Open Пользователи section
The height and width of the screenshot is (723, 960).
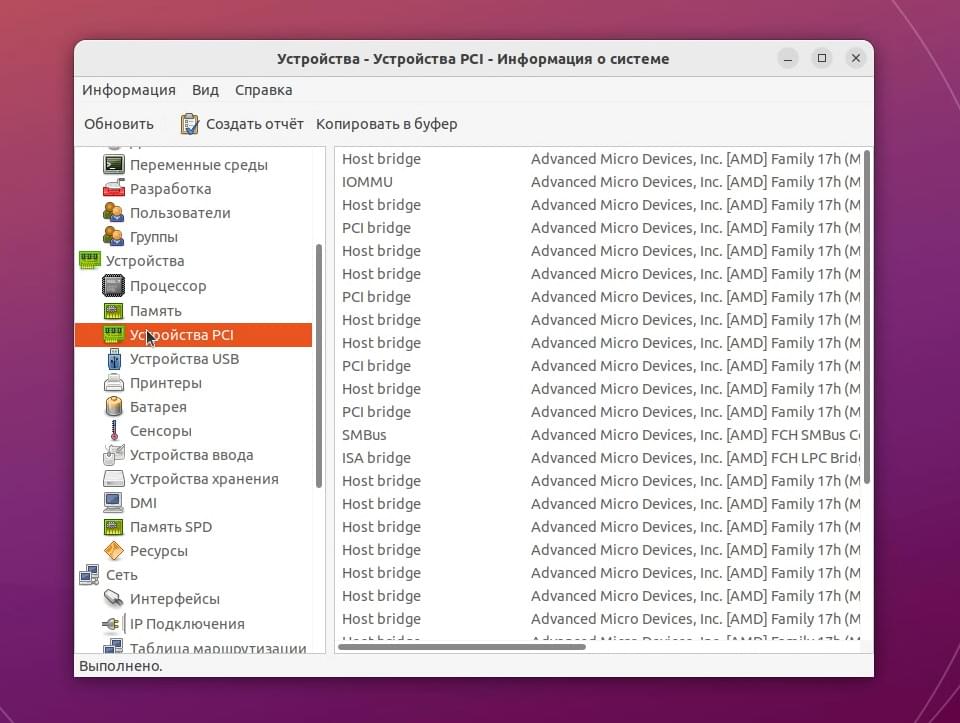180,212
